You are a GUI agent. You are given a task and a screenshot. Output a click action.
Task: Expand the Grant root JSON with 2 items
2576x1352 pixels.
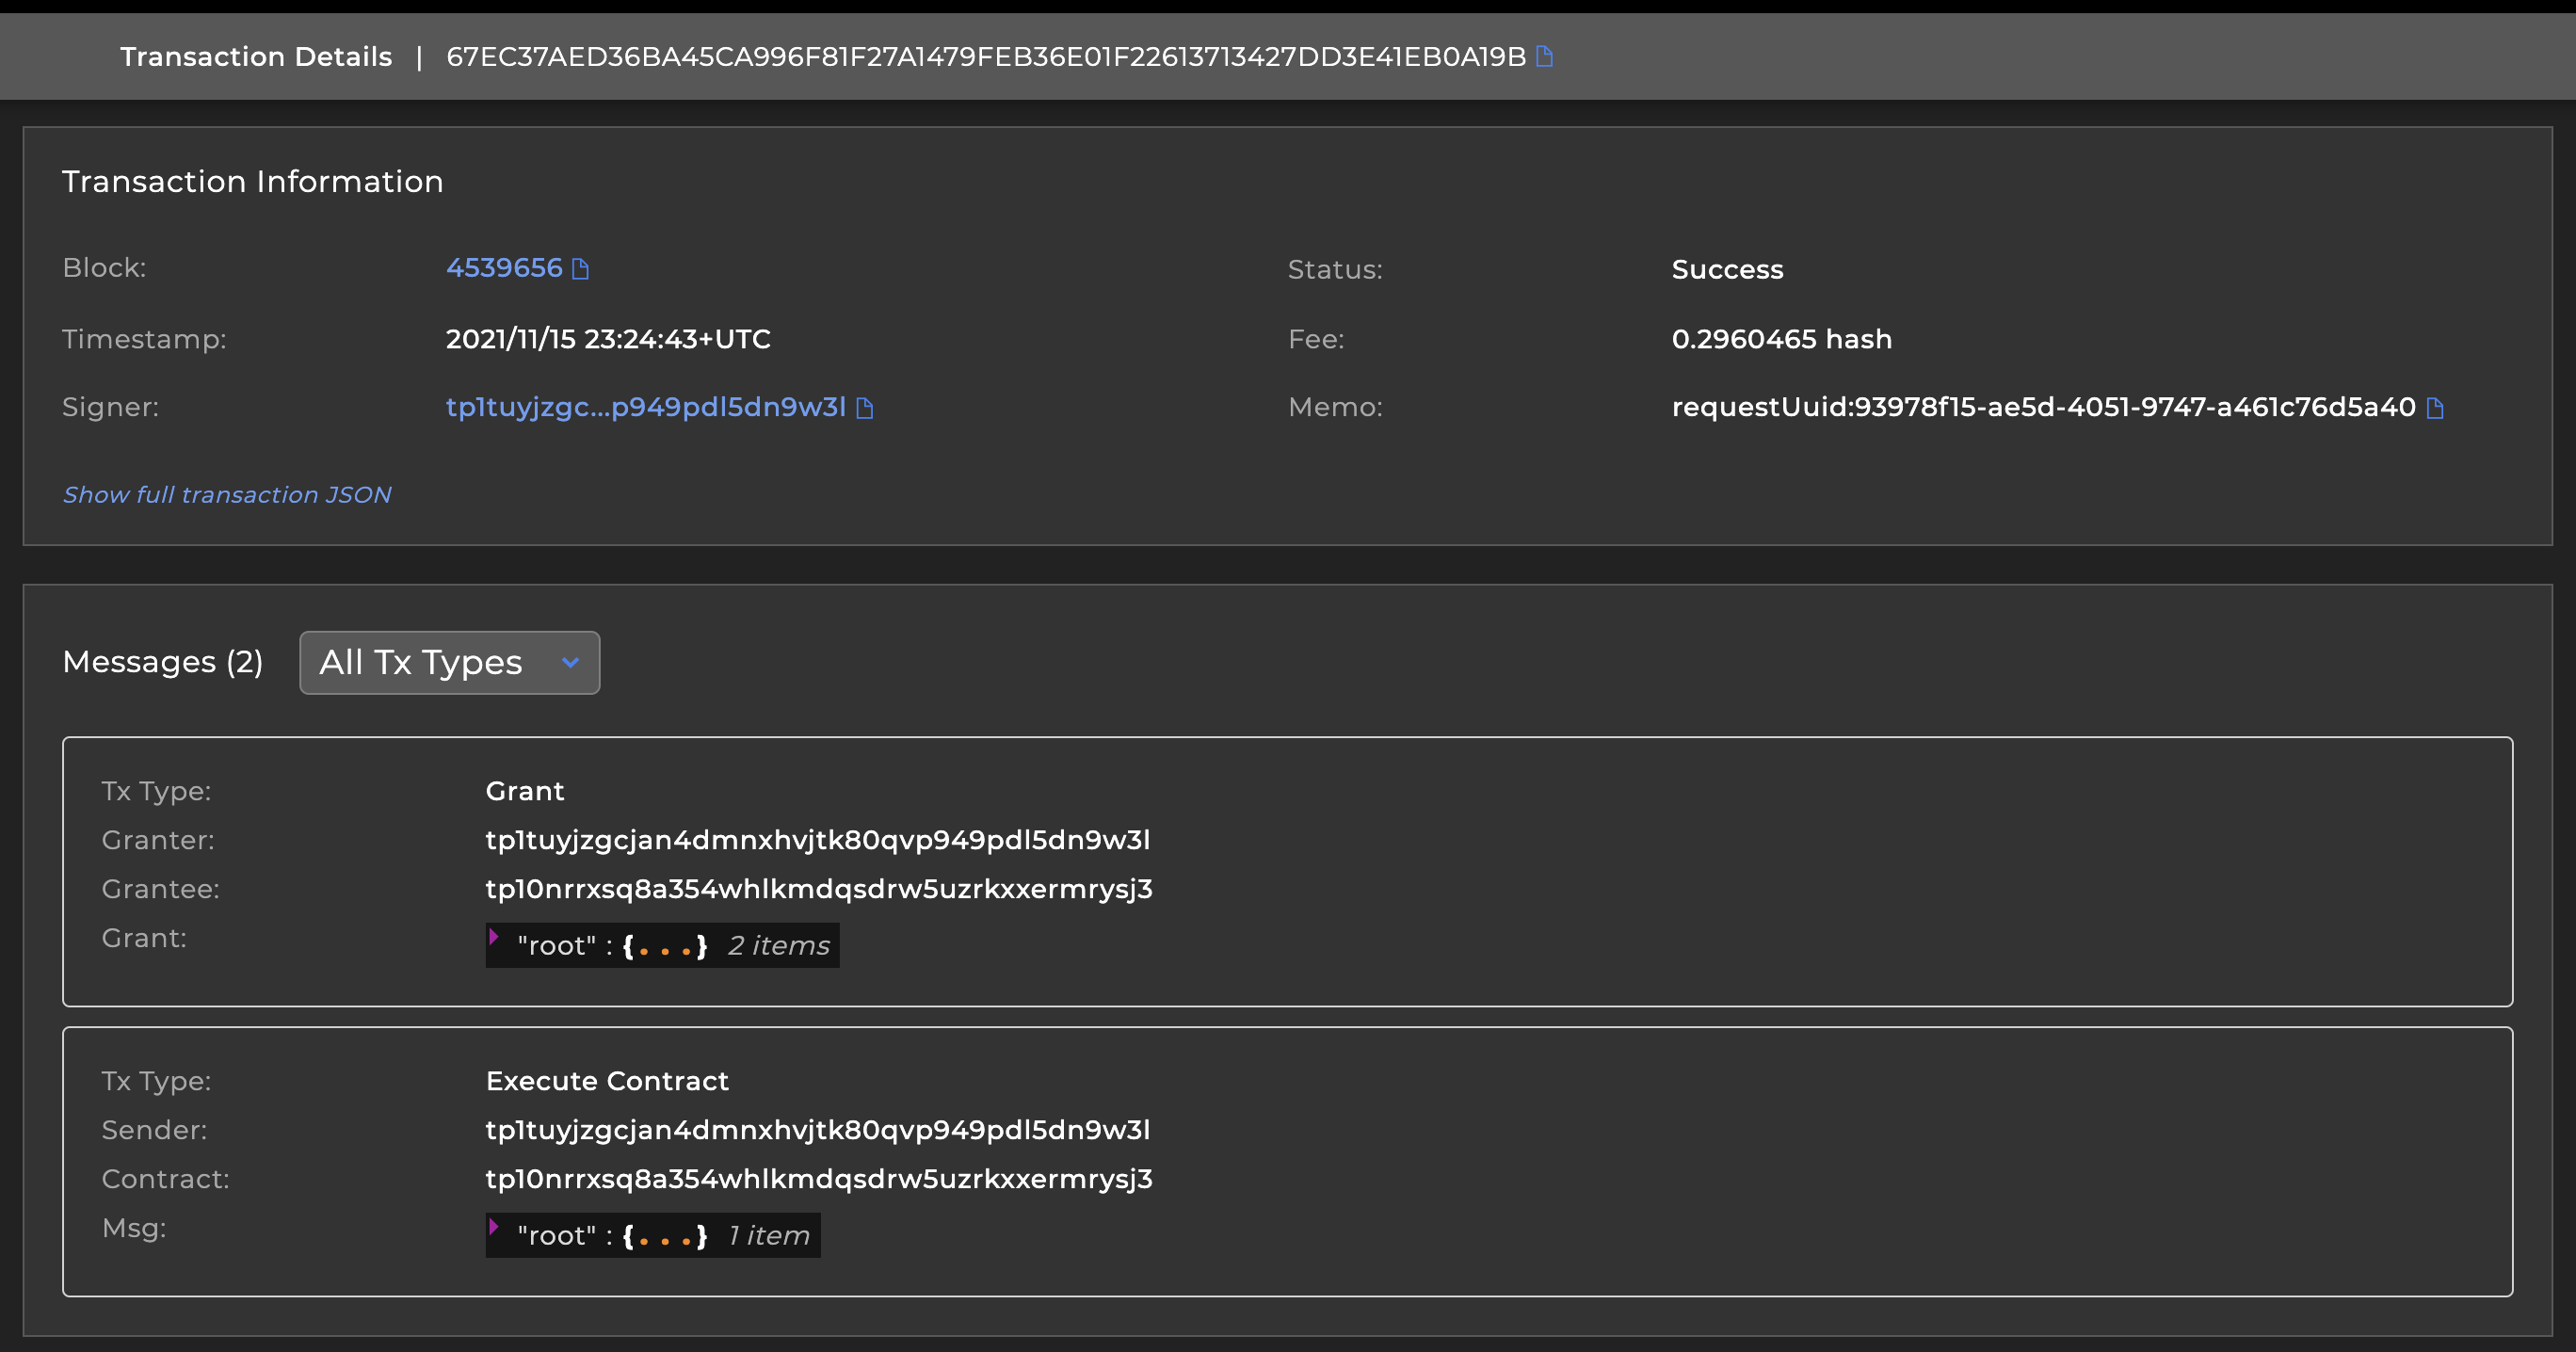[494, 937]
